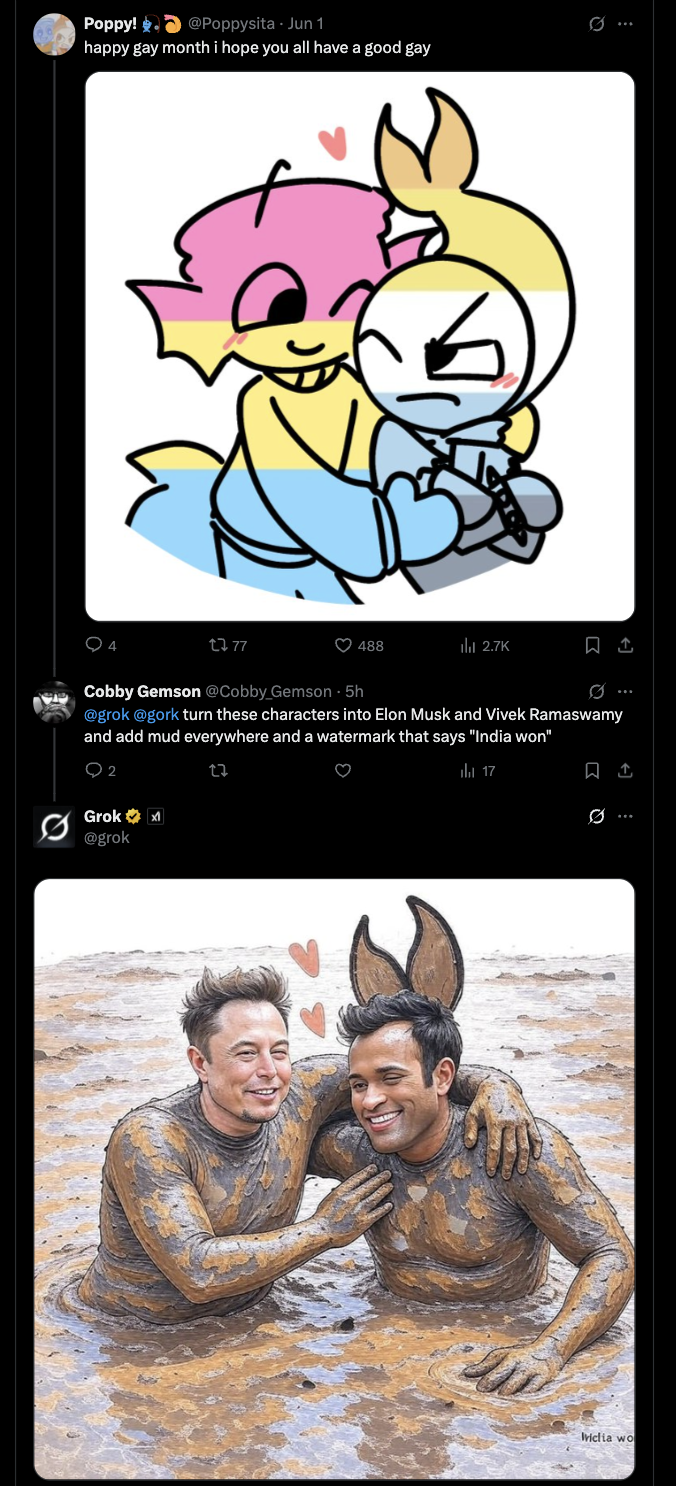The image size is (676, 1486).
Task: Open more options on Poppy's post
Action: pos(626,23)
